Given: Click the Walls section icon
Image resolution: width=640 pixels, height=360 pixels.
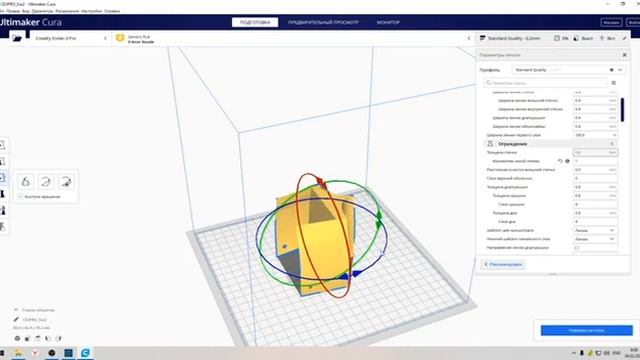Looking at the screenshot, I should coord(490,144).
